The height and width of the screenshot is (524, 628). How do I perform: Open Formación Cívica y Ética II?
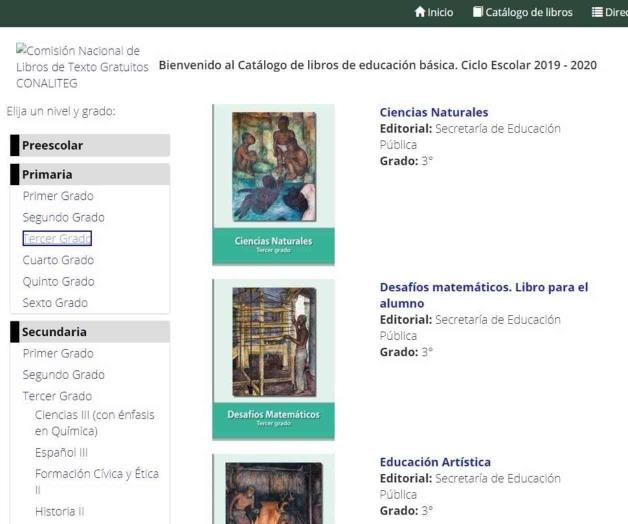97,482
